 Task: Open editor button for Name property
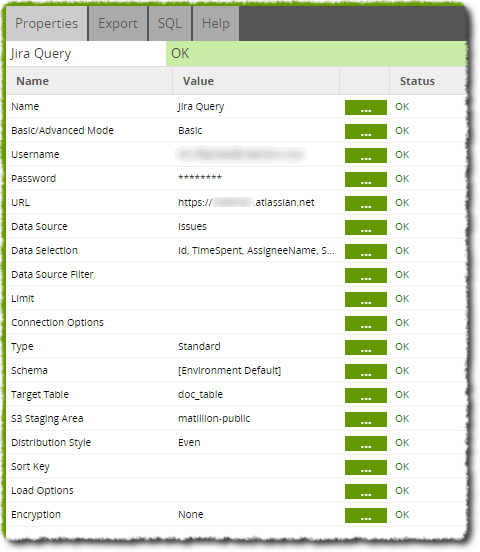tap(366, 107)
